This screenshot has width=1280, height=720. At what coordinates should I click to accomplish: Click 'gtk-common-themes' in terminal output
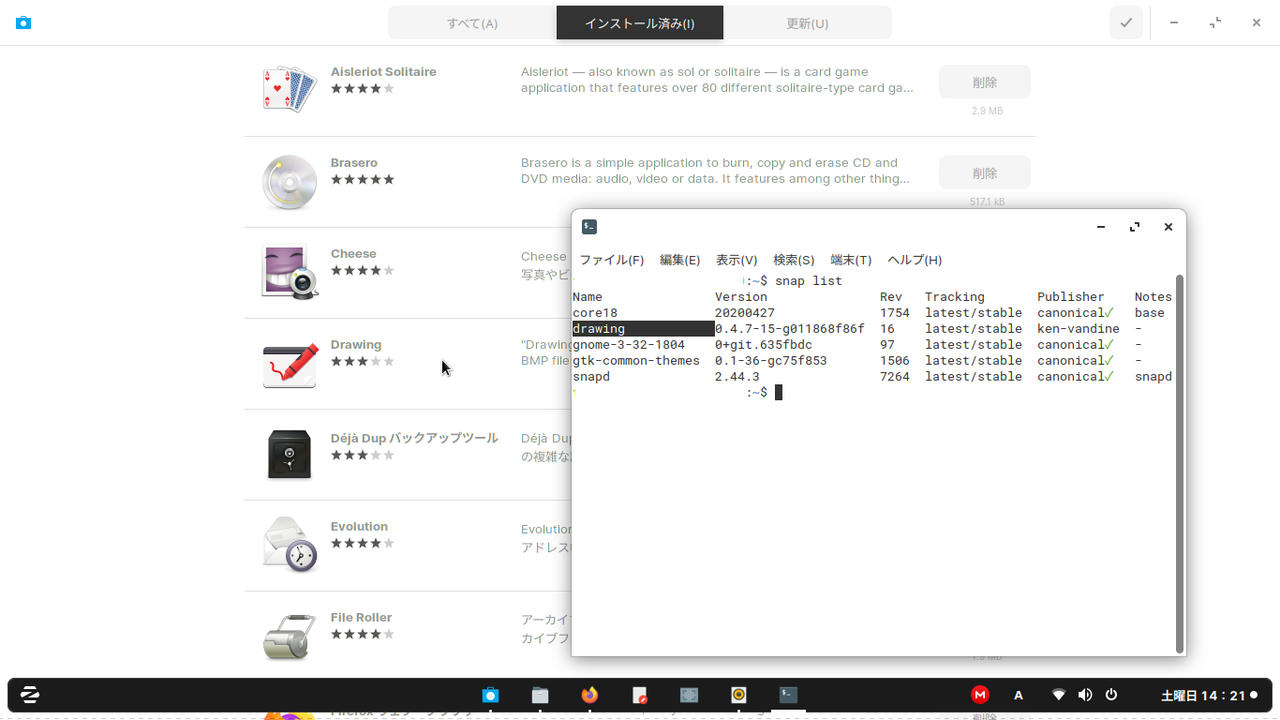click(x=636, y=361)
